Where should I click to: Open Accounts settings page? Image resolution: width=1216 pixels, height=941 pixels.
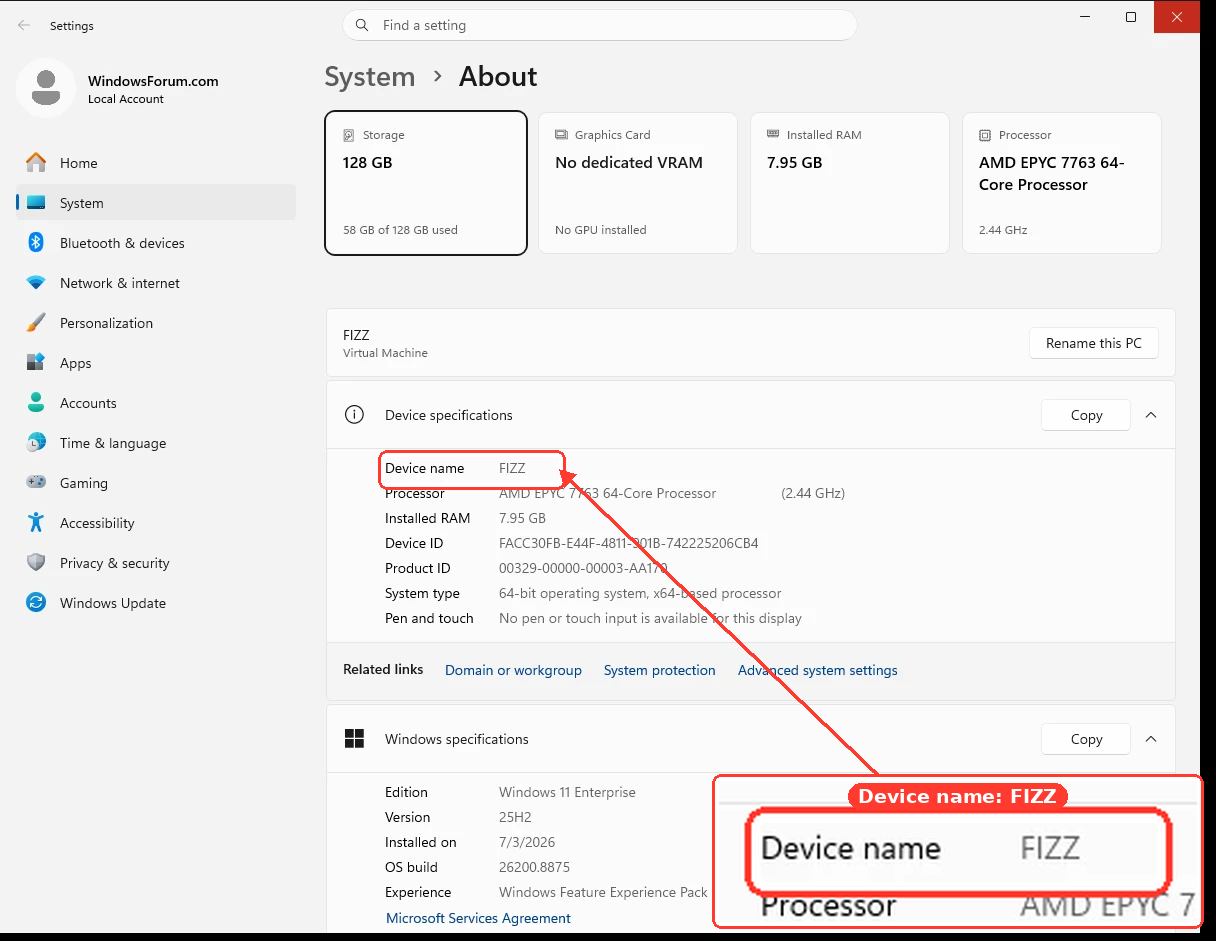coord(156,403)
